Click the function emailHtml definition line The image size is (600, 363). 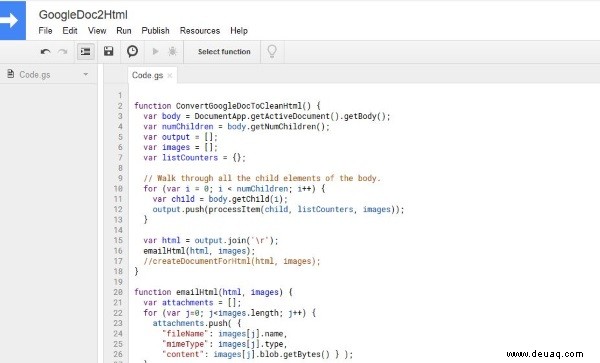coord(213,292)
